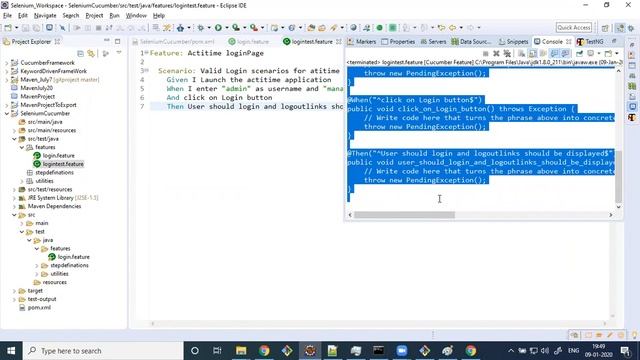
Task: Expand the KeywordDrivenFrameWork project node
Action: tap(7, 71)
